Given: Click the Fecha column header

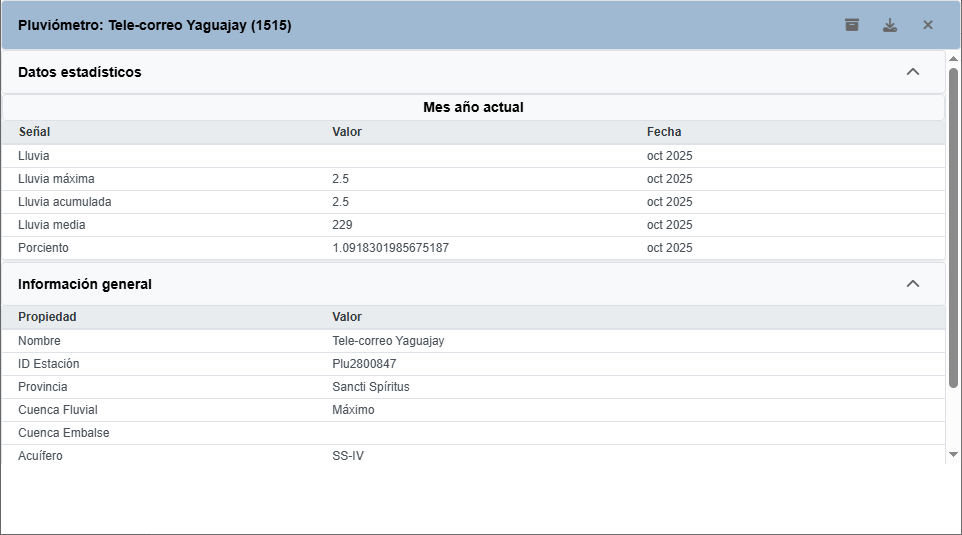Looking at the screenshot, I should click(664, 132).
